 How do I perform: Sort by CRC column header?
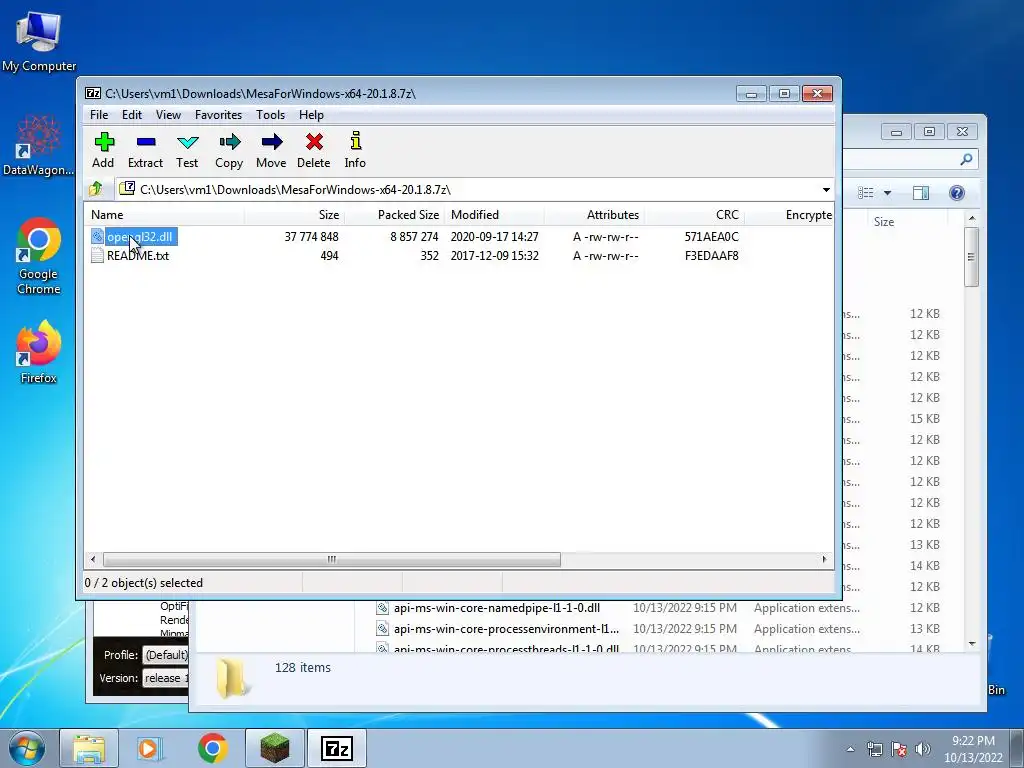(694, 215)
